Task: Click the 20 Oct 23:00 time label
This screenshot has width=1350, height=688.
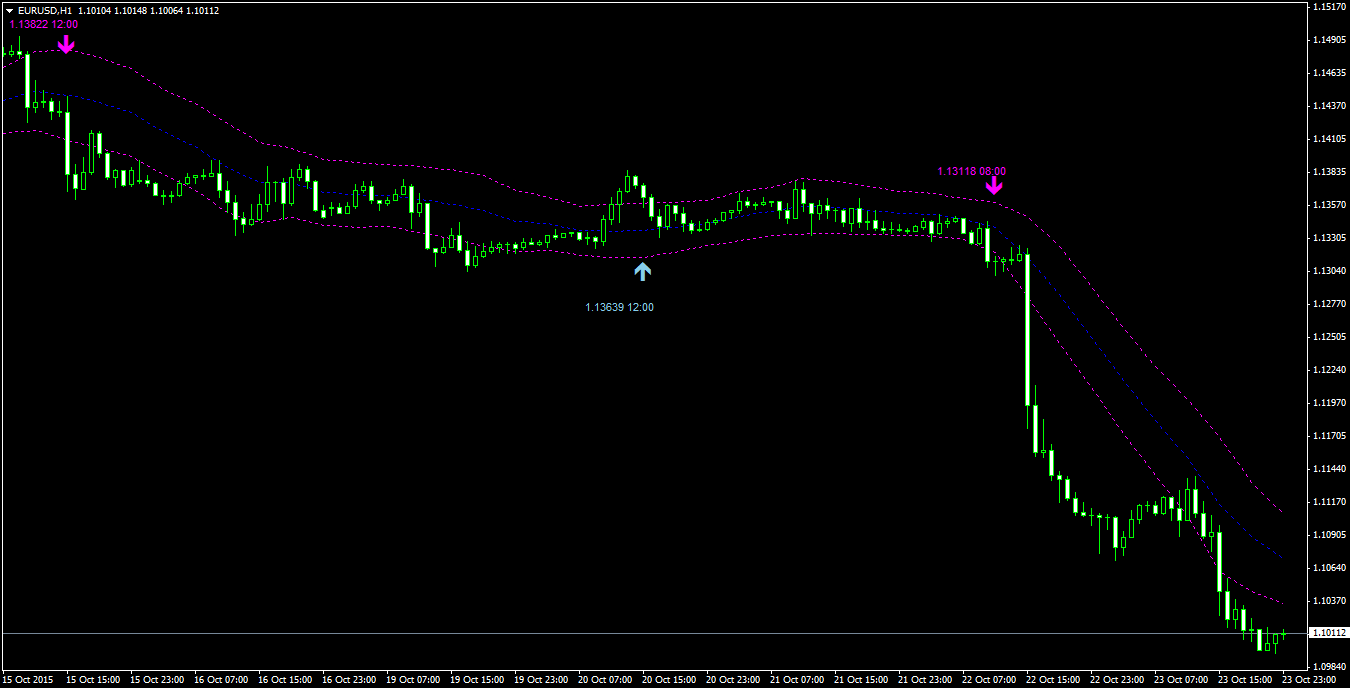Action: tap(733, 679)
